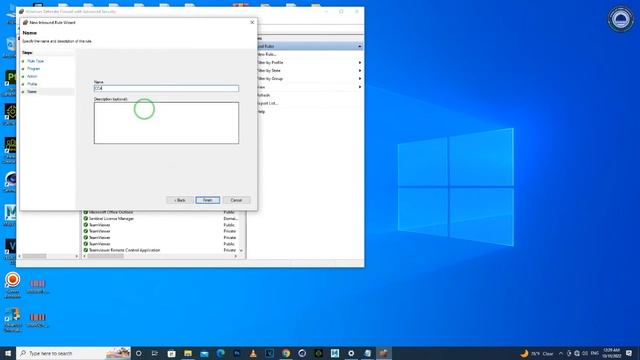Open File Explorer from the taskbar
640x360 pixels.
[188, 353]
